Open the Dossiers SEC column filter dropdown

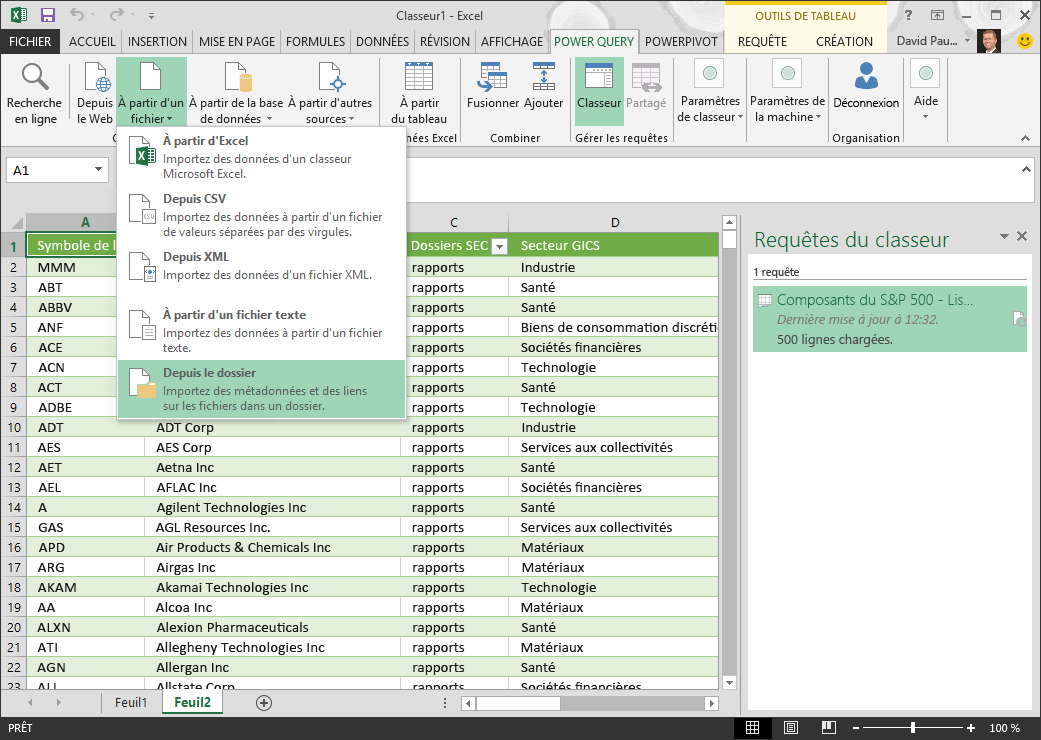pos(498,247)
